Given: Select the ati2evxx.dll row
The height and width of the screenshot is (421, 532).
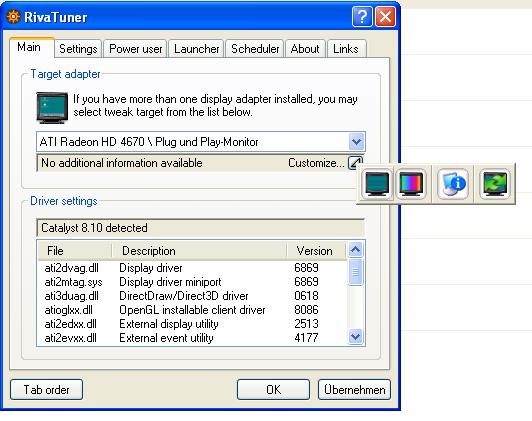Looking at the screenshot, I should coord(192,338).
